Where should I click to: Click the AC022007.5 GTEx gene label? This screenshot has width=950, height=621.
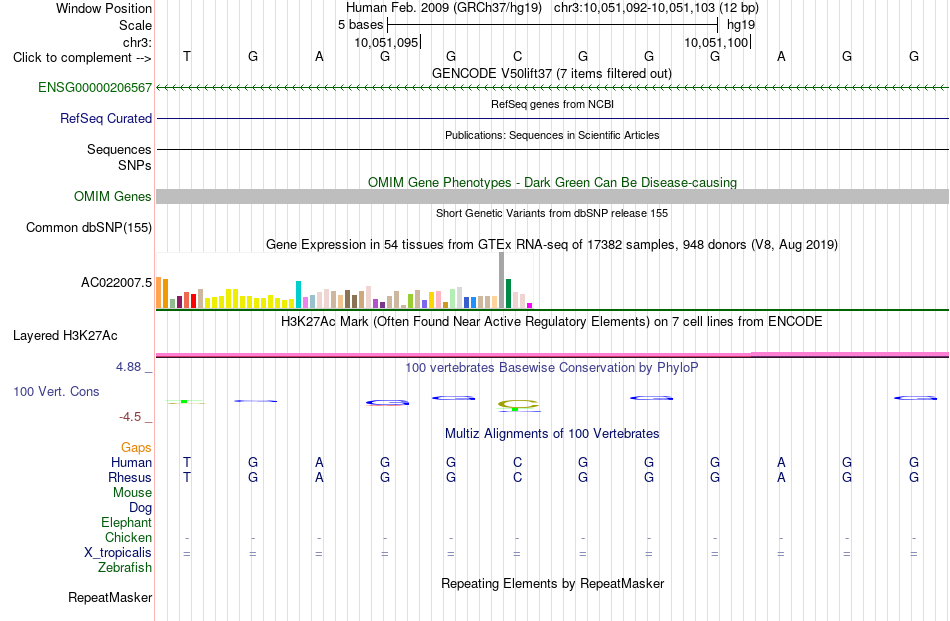click(x=116, y=282)
